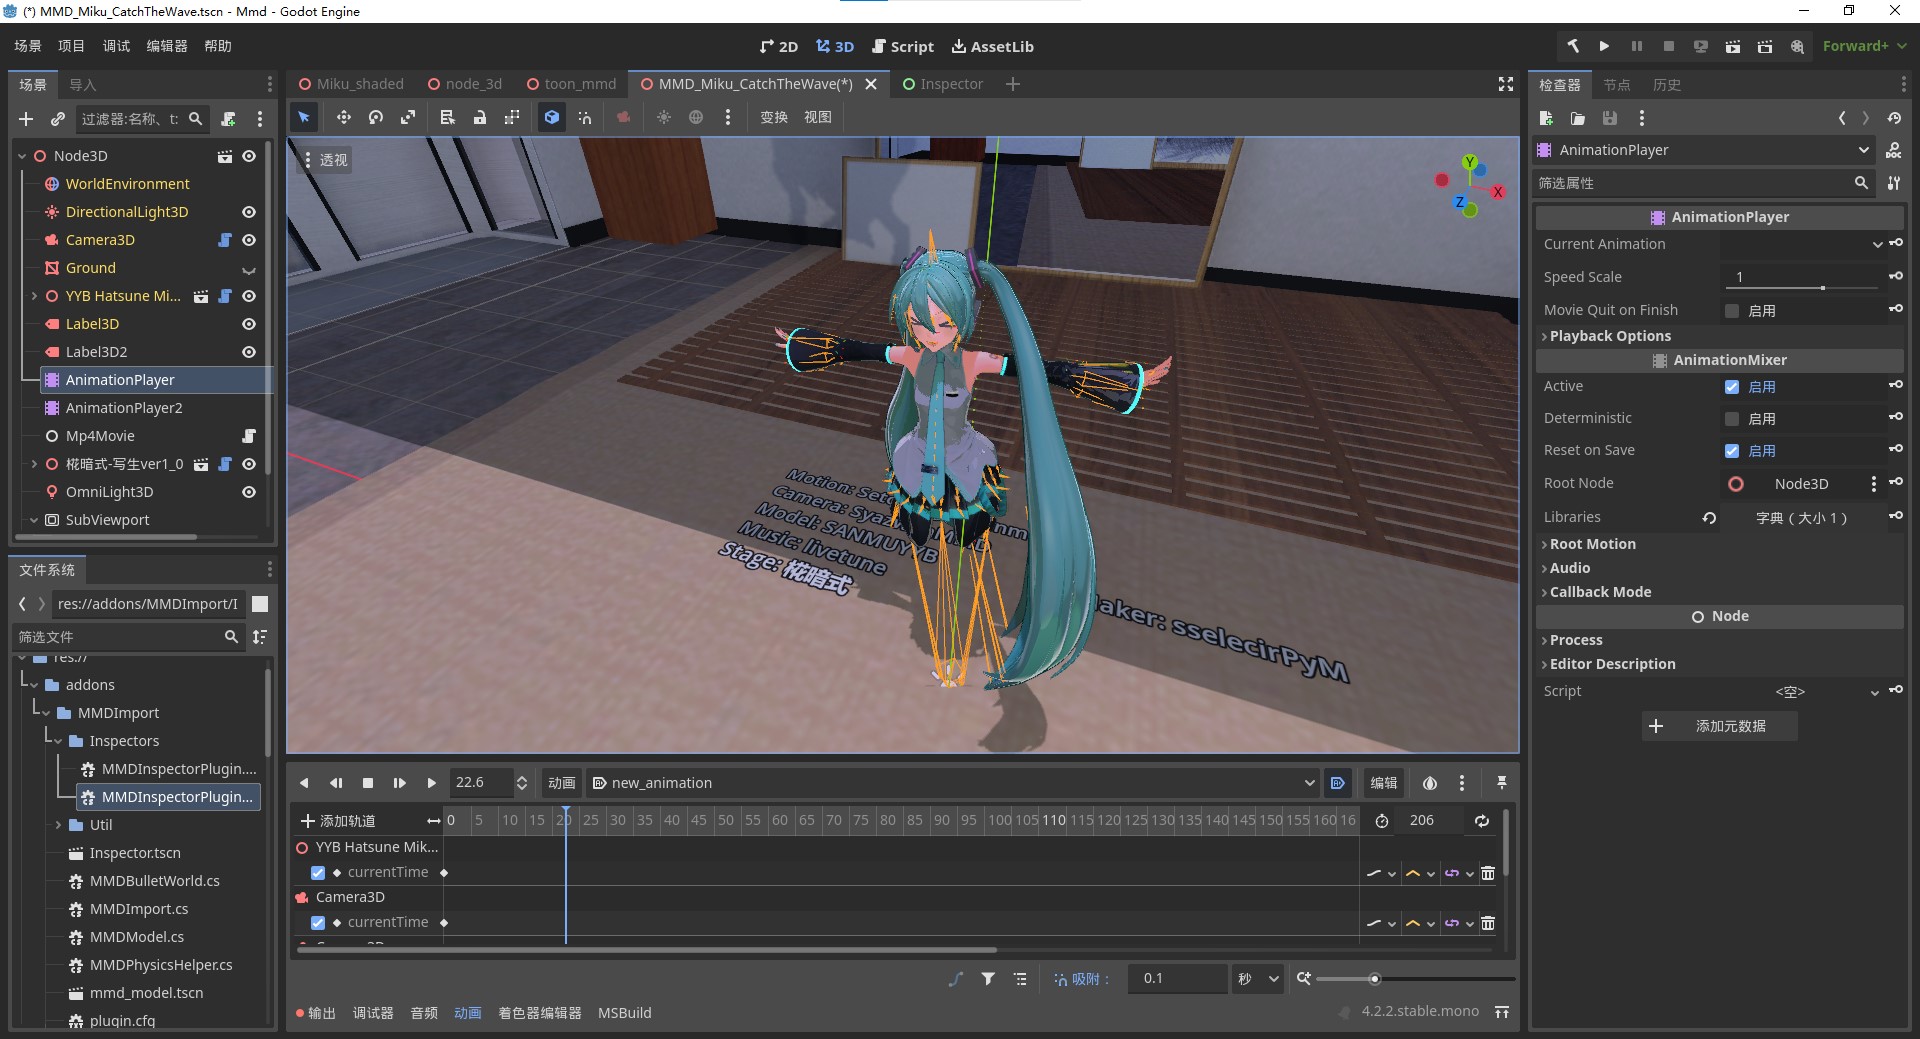Toggle visibility of DirectionalLight3D
1920x1039 pixels.
pyautogui.click(x=249, y=212)
